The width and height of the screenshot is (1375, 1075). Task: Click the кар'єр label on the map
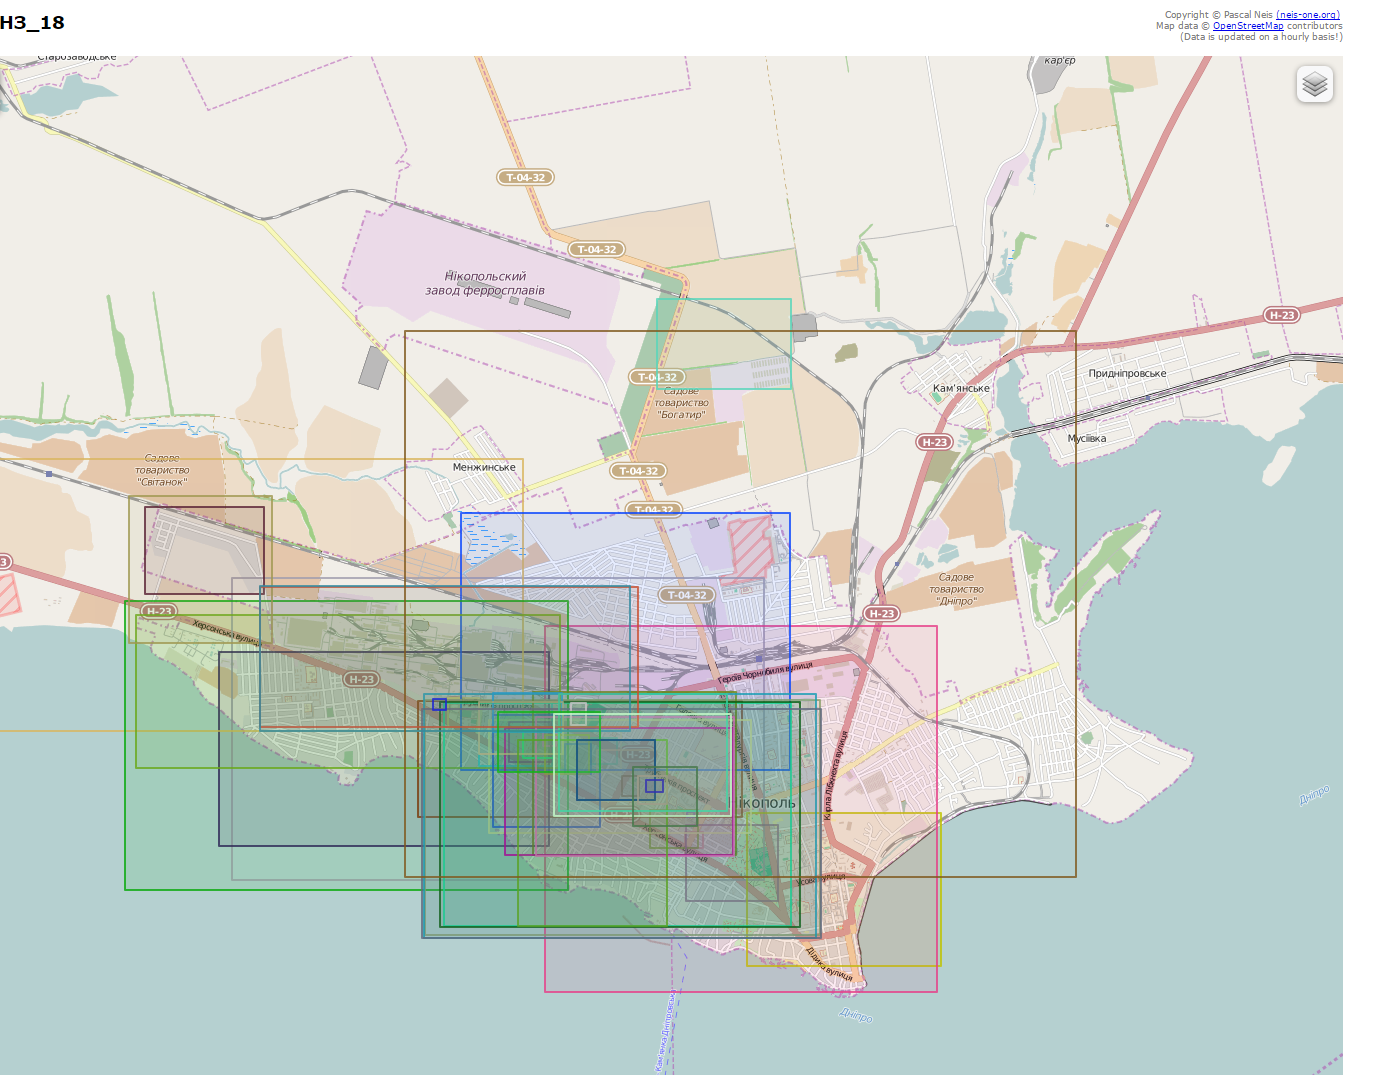(x=1060, y=60)
